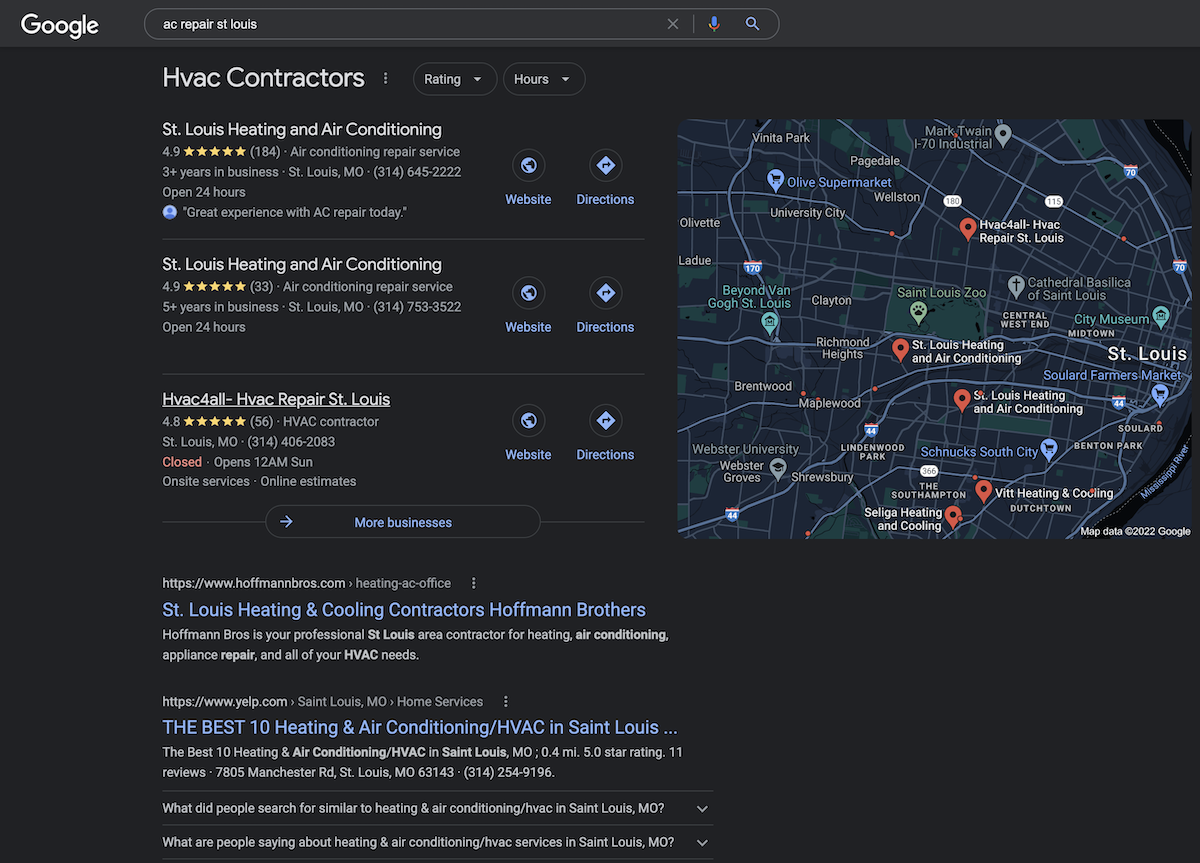The image size is (1200, 863).
Task: Click Website label under first listing's globe
Action: [x=528, y=199]
